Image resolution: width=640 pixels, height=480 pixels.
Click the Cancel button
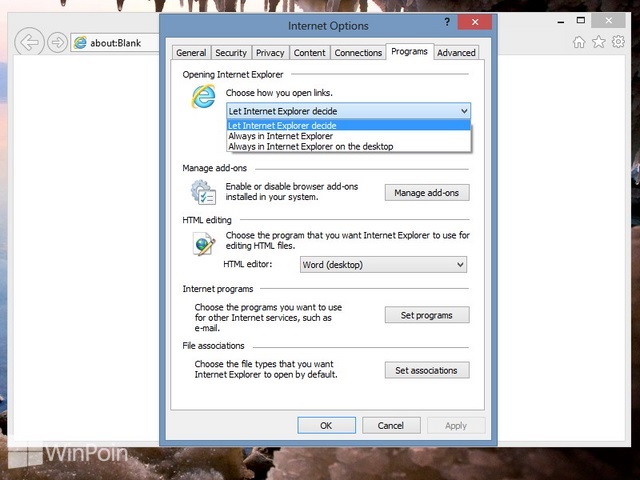tap(391, 425)
